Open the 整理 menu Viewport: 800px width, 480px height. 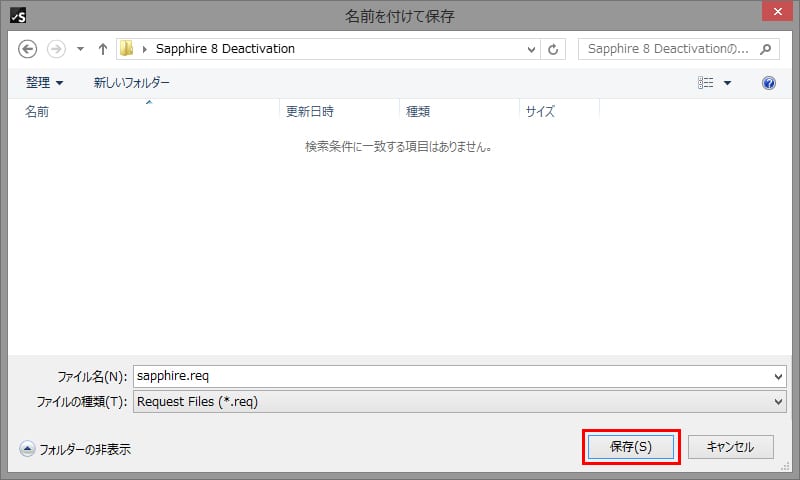coord(44,82)
